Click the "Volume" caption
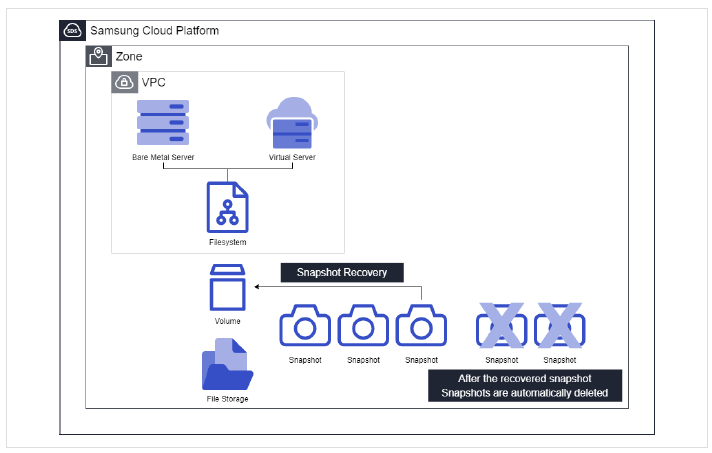 point(227,321)
